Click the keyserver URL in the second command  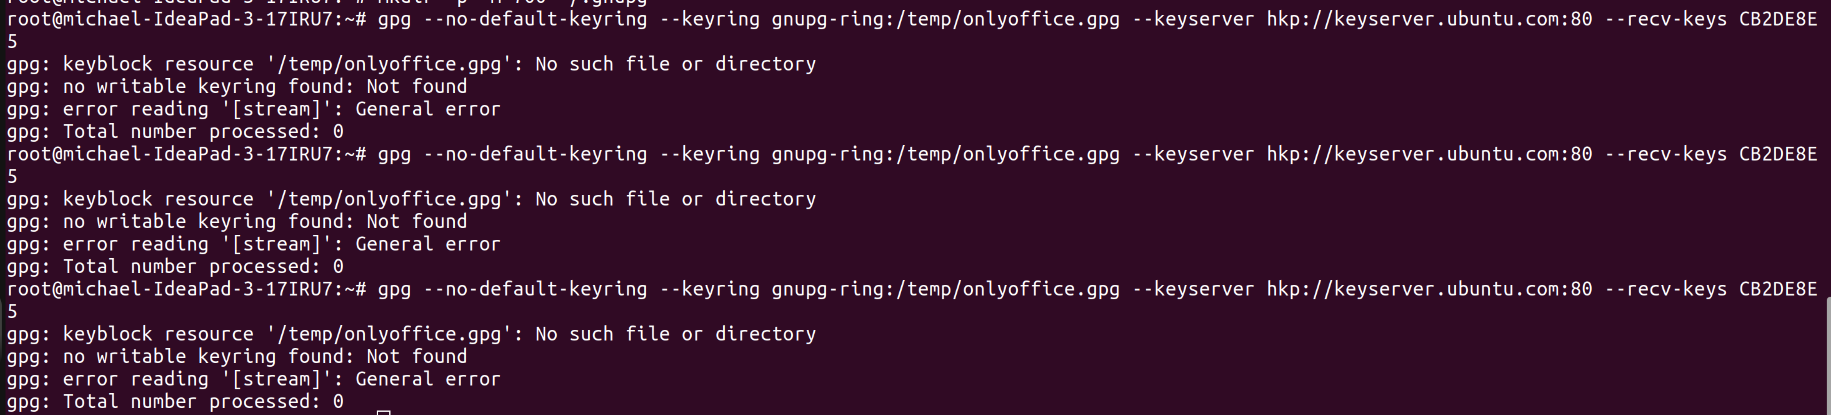click(1429, 154)
